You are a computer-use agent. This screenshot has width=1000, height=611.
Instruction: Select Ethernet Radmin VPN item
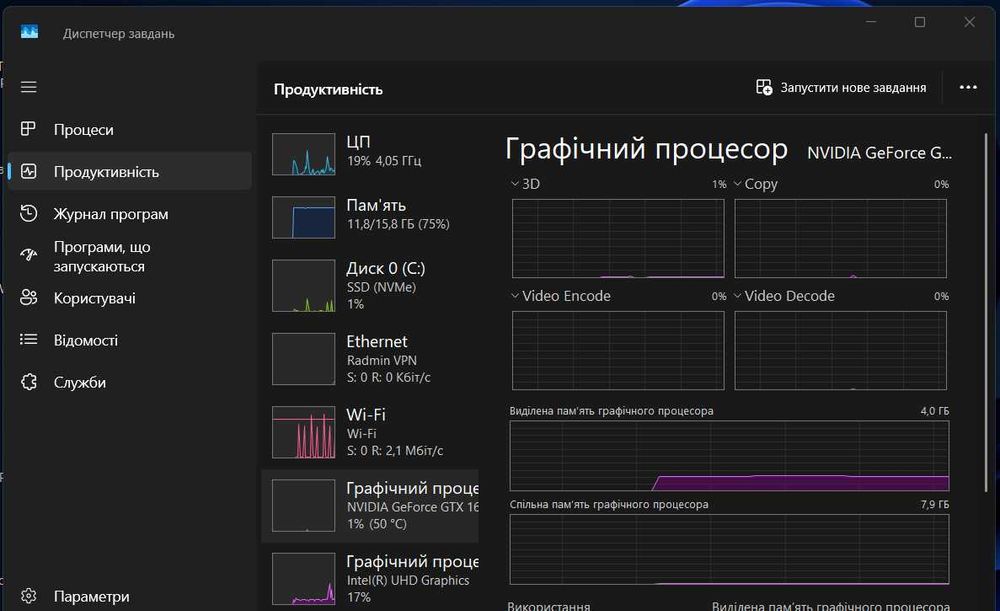click(x=370, y=359)
